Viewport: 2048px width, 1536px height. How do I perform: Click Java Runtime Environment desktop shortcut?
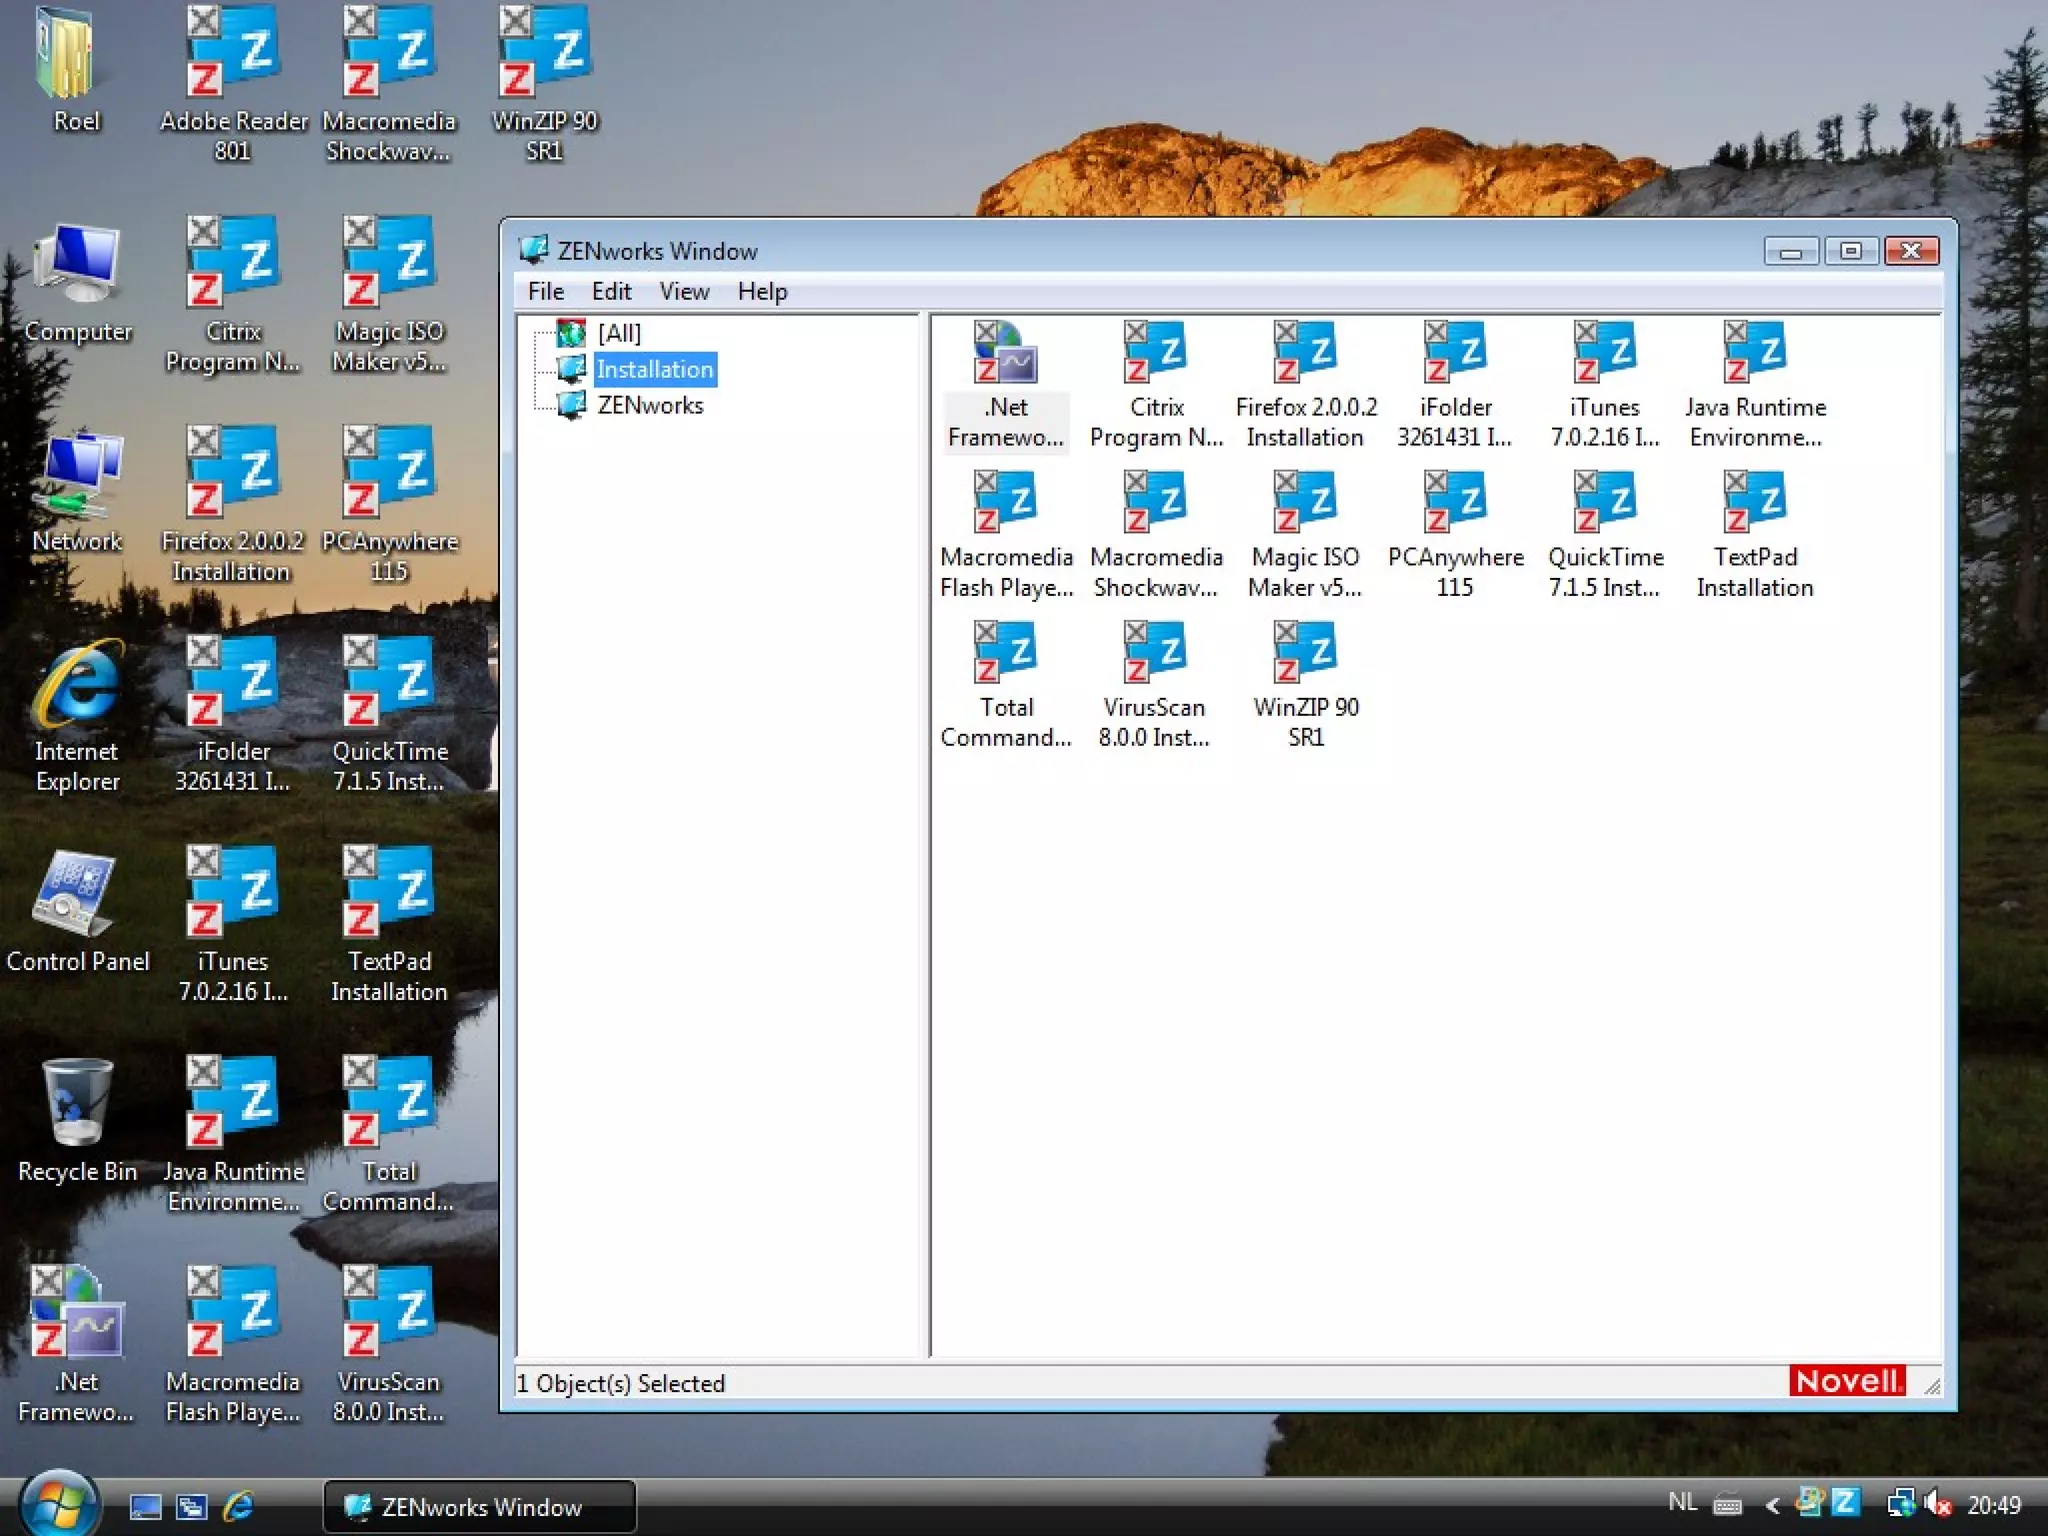pyautogui.click(x=233, y=1135)
